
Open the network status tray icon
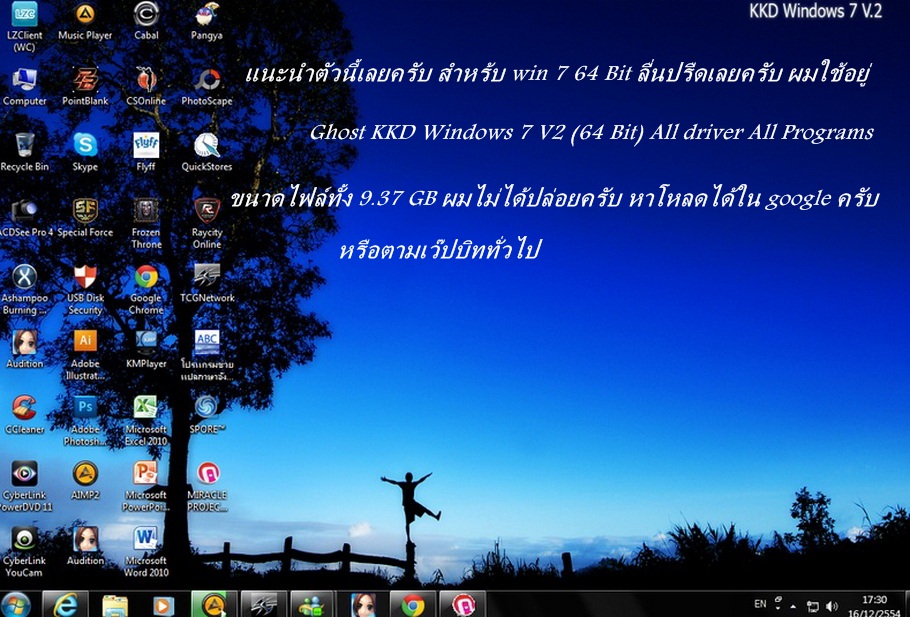coord(812,607)
